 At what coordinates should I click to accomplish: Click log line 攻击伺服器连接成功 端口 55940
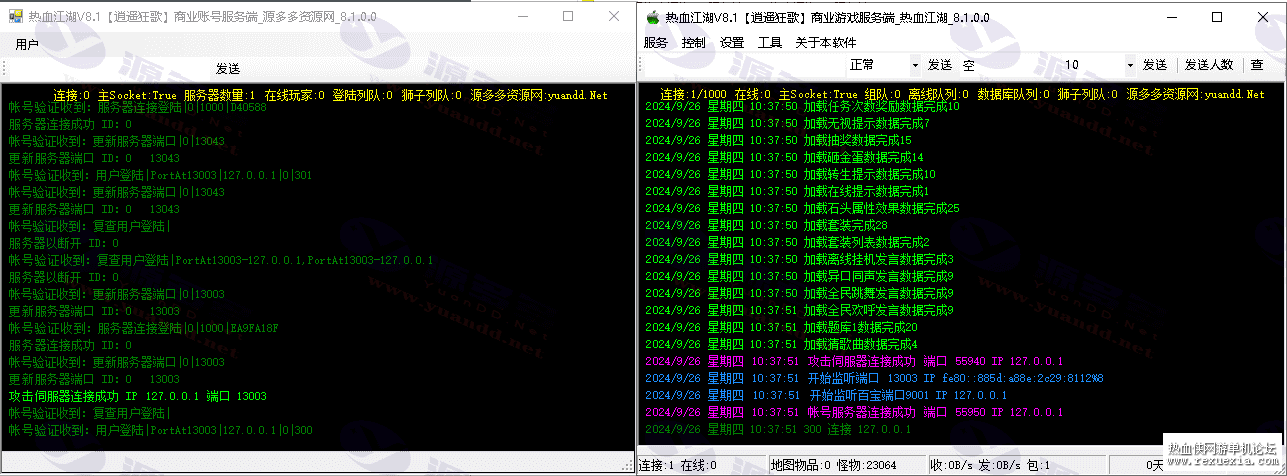854,362
